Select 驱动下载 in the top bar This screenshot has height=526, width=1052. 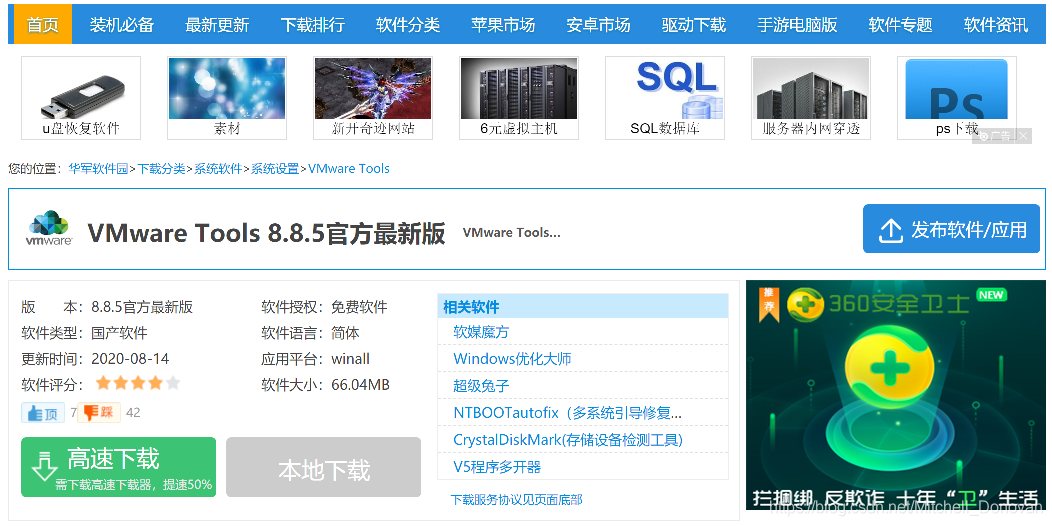pyautogui.click(x=694, y=25)
